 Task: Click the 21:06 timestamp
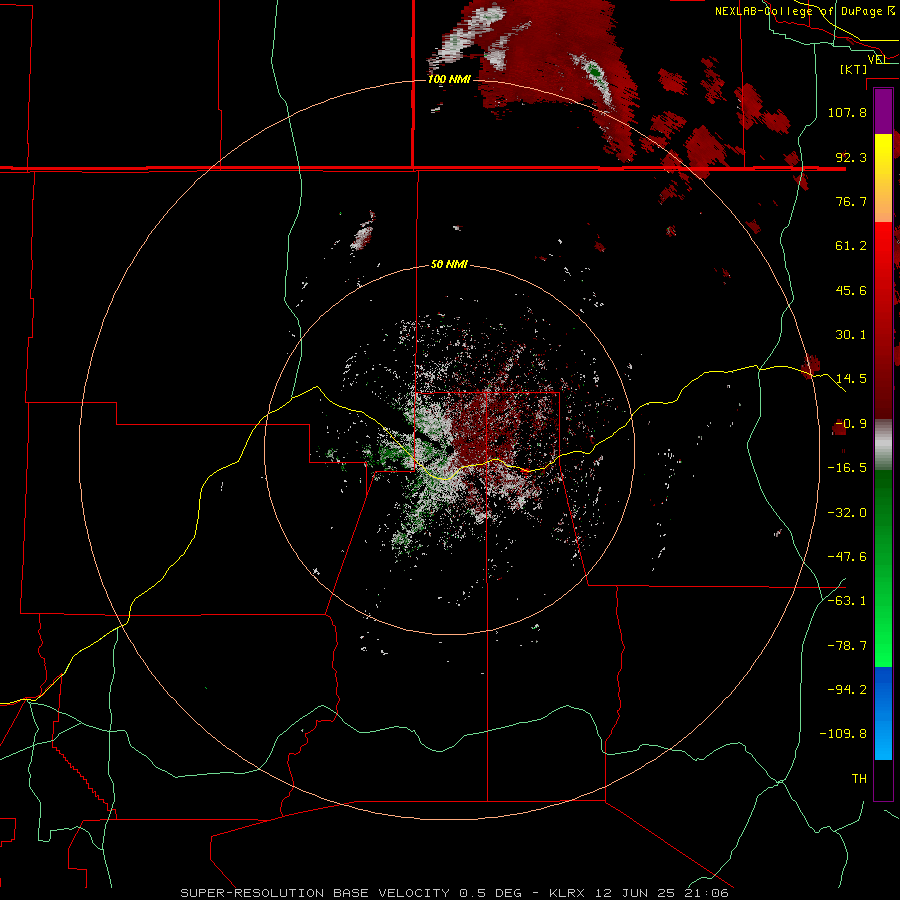click(707, 893)
